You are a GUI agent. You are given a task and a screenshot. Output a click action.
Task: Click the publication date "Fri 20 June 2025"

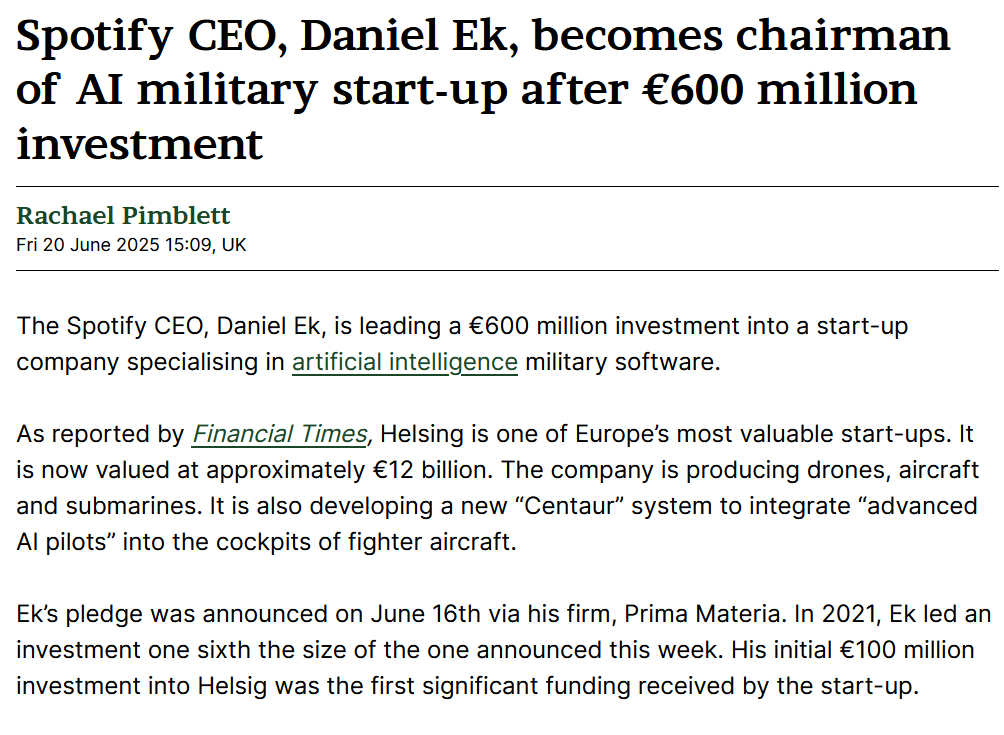tap(87, 245)
